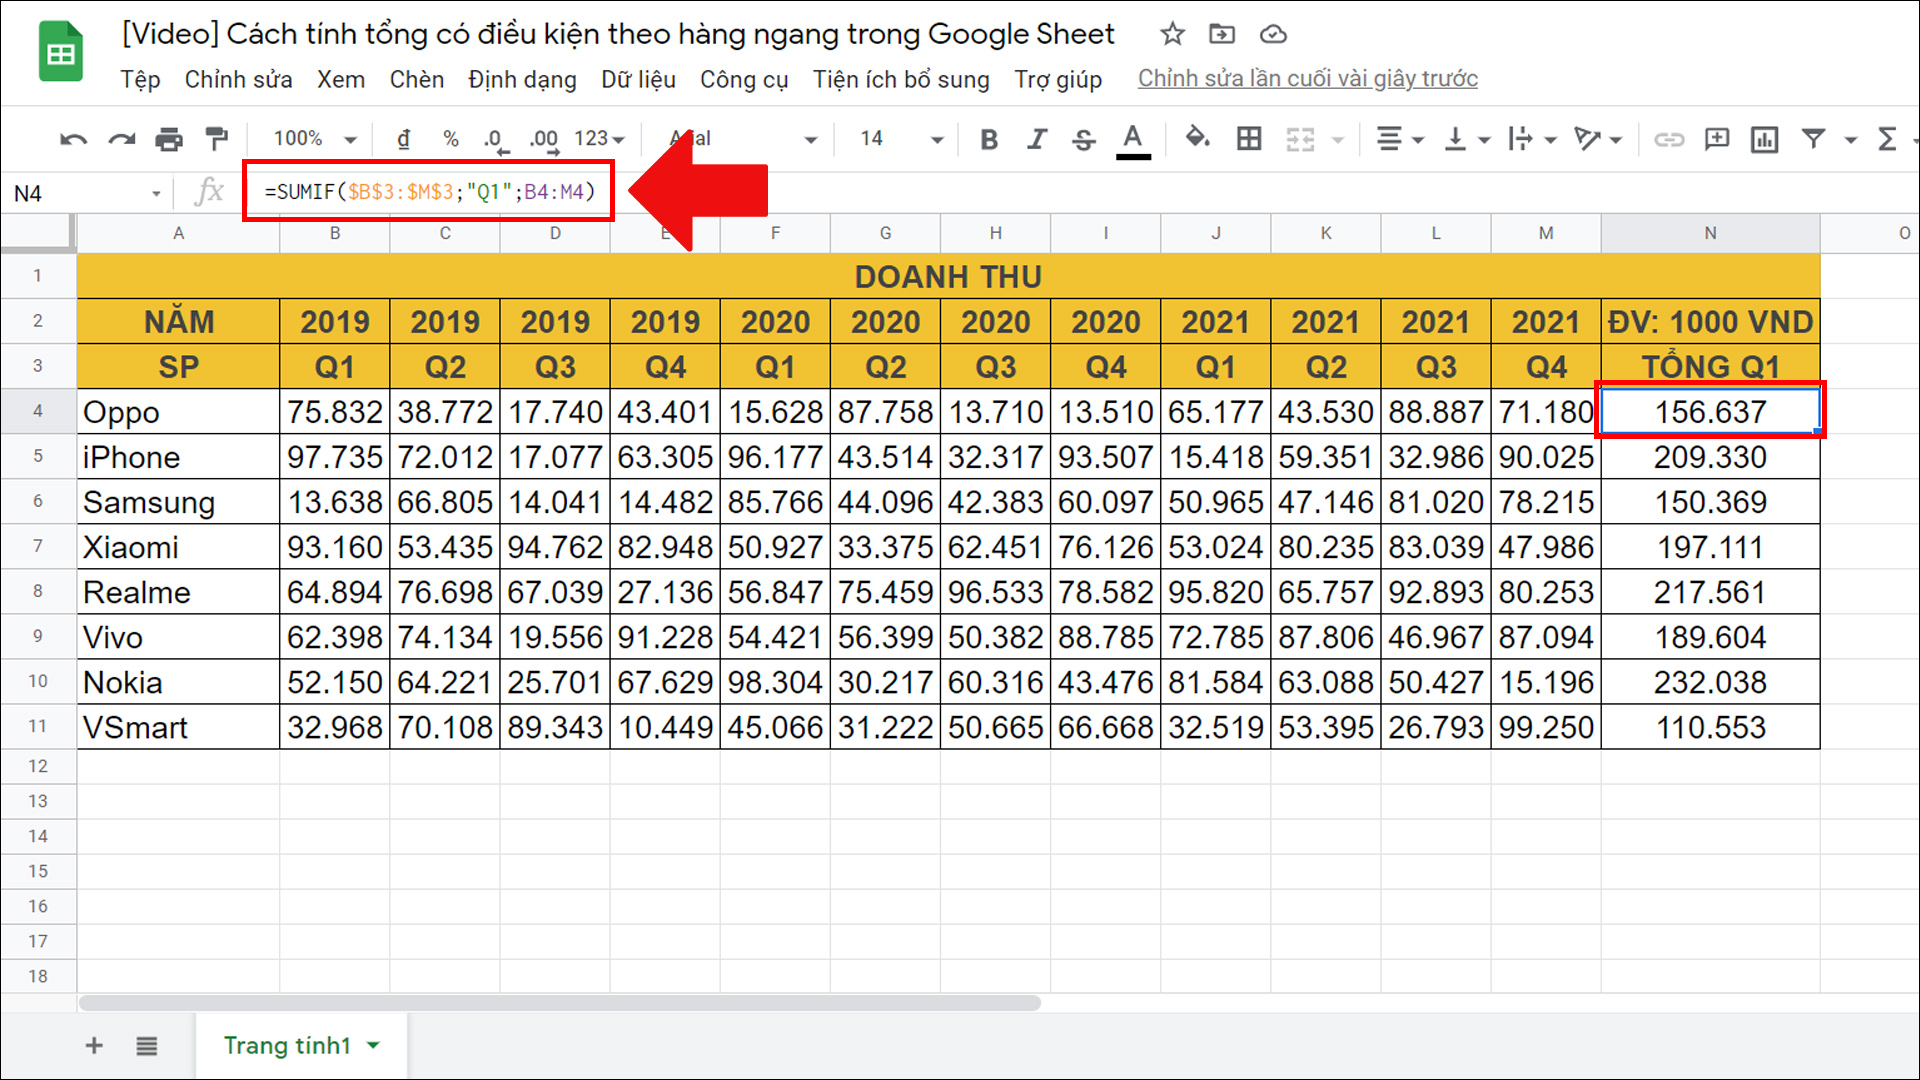This screenshot has width=1920, height=1080.
Task: Open the Trợ giúp menu
Action: (x=1058, y=79)
